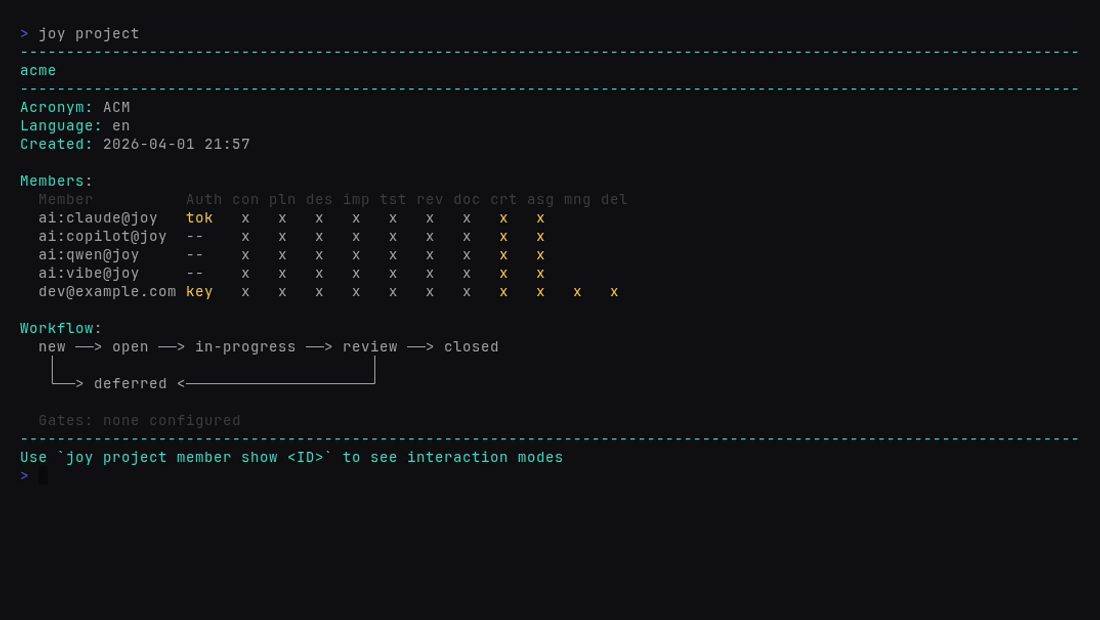Select the in-progress workflow state
Image resolution: width=1100 pixels, height=620 pixels.
pos(245,346)
